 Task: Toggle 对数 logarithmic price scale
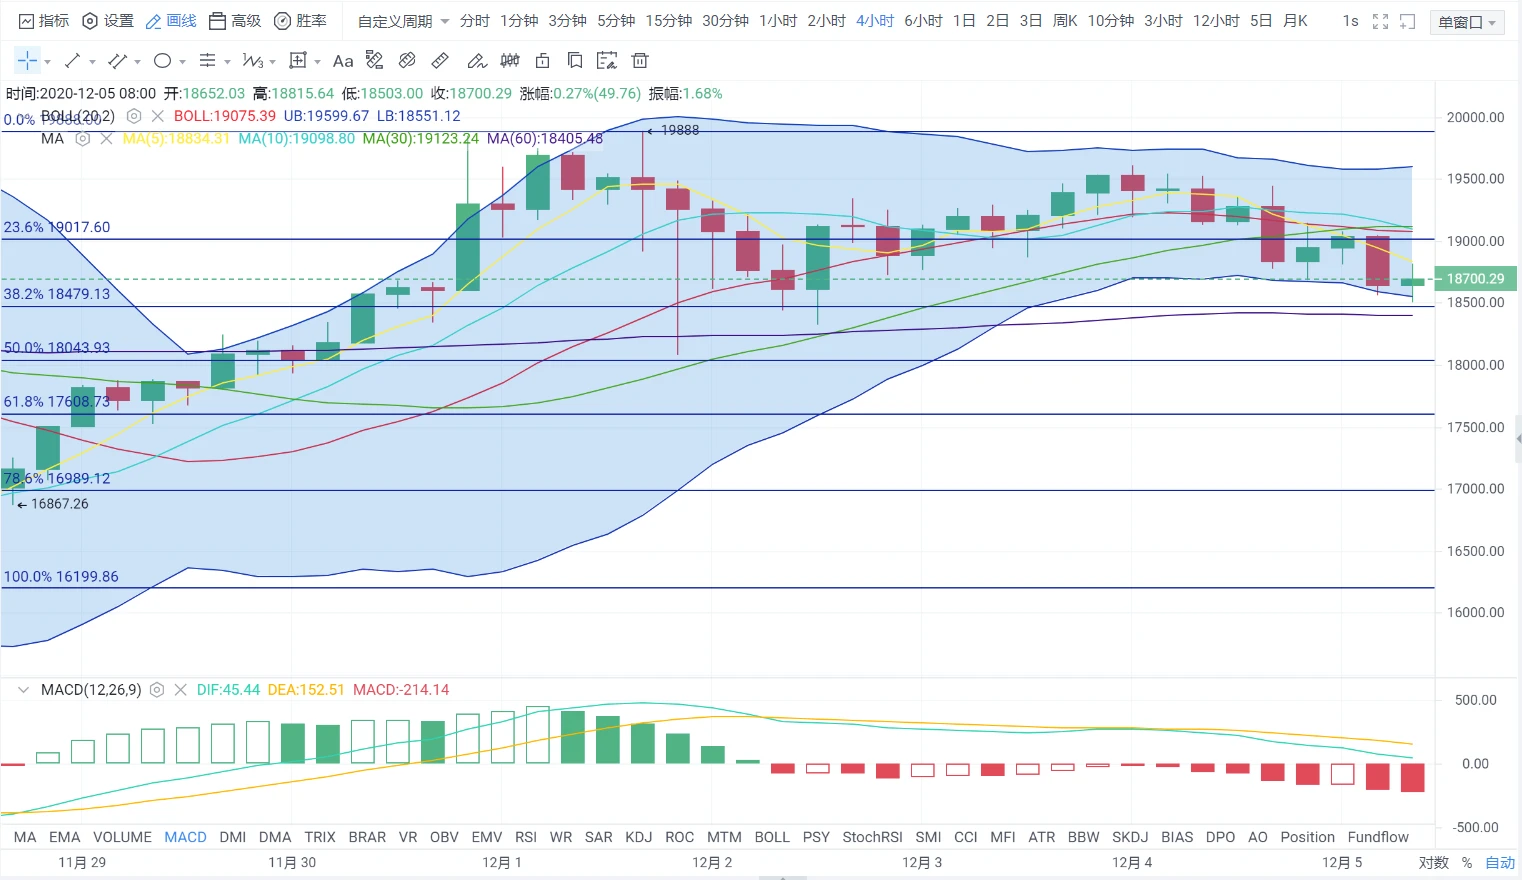coord(1433,862)
